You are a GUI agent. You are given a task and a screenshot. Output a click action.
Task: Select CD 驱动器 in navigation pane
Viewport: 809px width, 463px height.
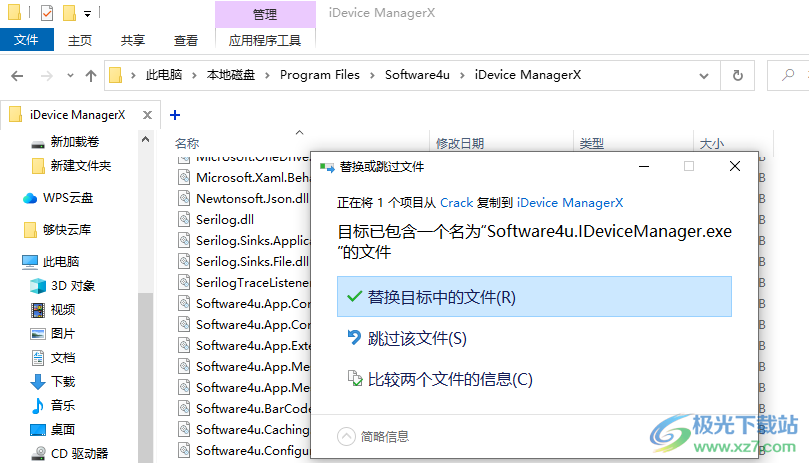(79, 453)
